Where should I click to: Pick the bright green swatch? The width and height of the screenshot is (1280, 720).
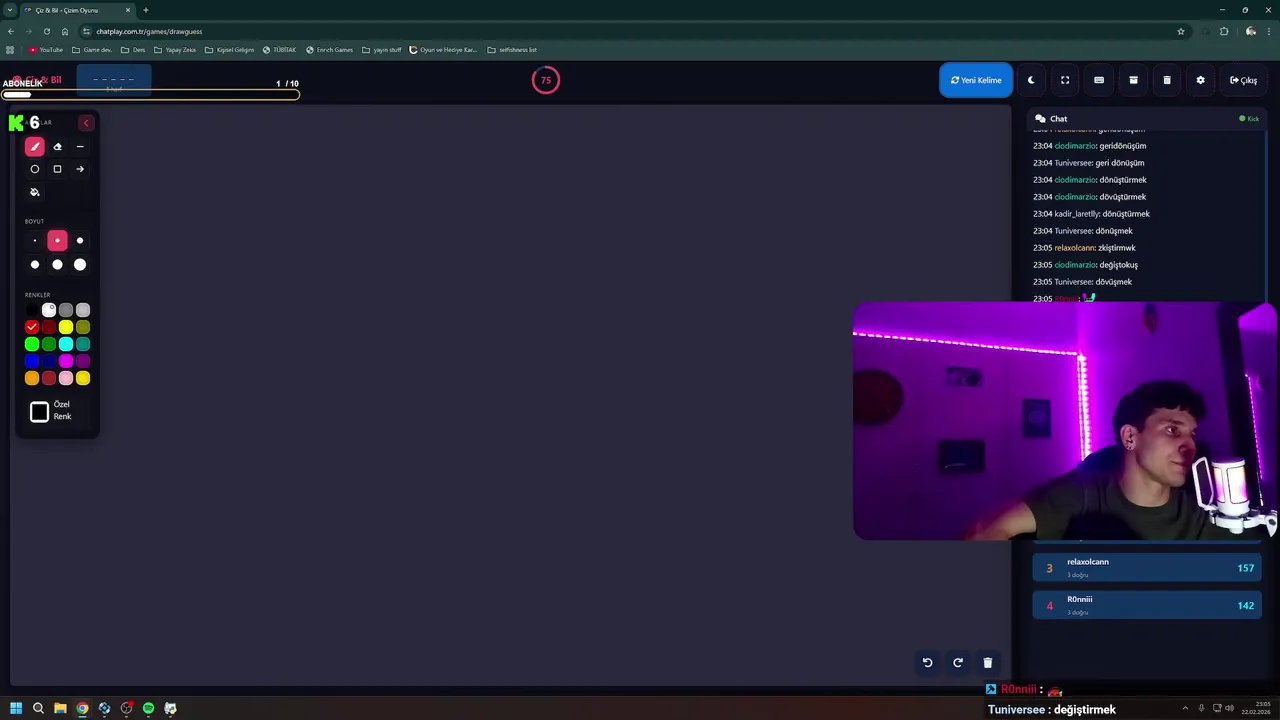[32, 344]
